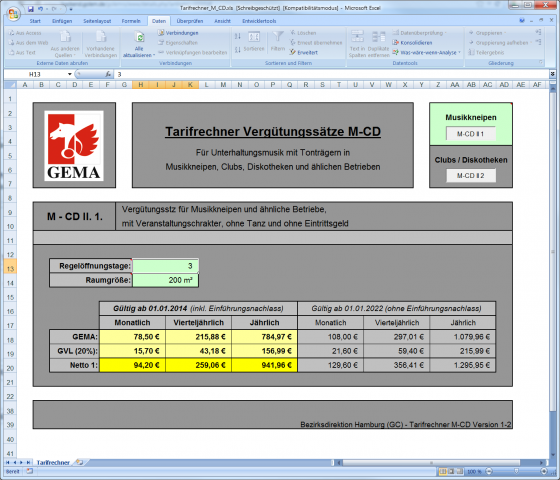Click hide detail icon in Gliederung
Image resolution: width=560 pixels, height=480 pixels.
click(x=538, y=42)
